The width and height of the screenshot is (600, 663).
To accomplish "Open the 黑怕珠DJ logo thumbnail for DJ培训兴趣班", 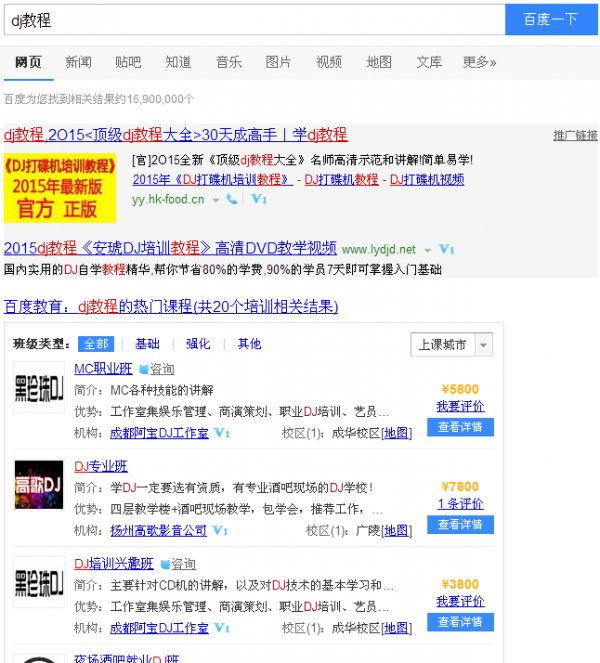I will 39,582.
